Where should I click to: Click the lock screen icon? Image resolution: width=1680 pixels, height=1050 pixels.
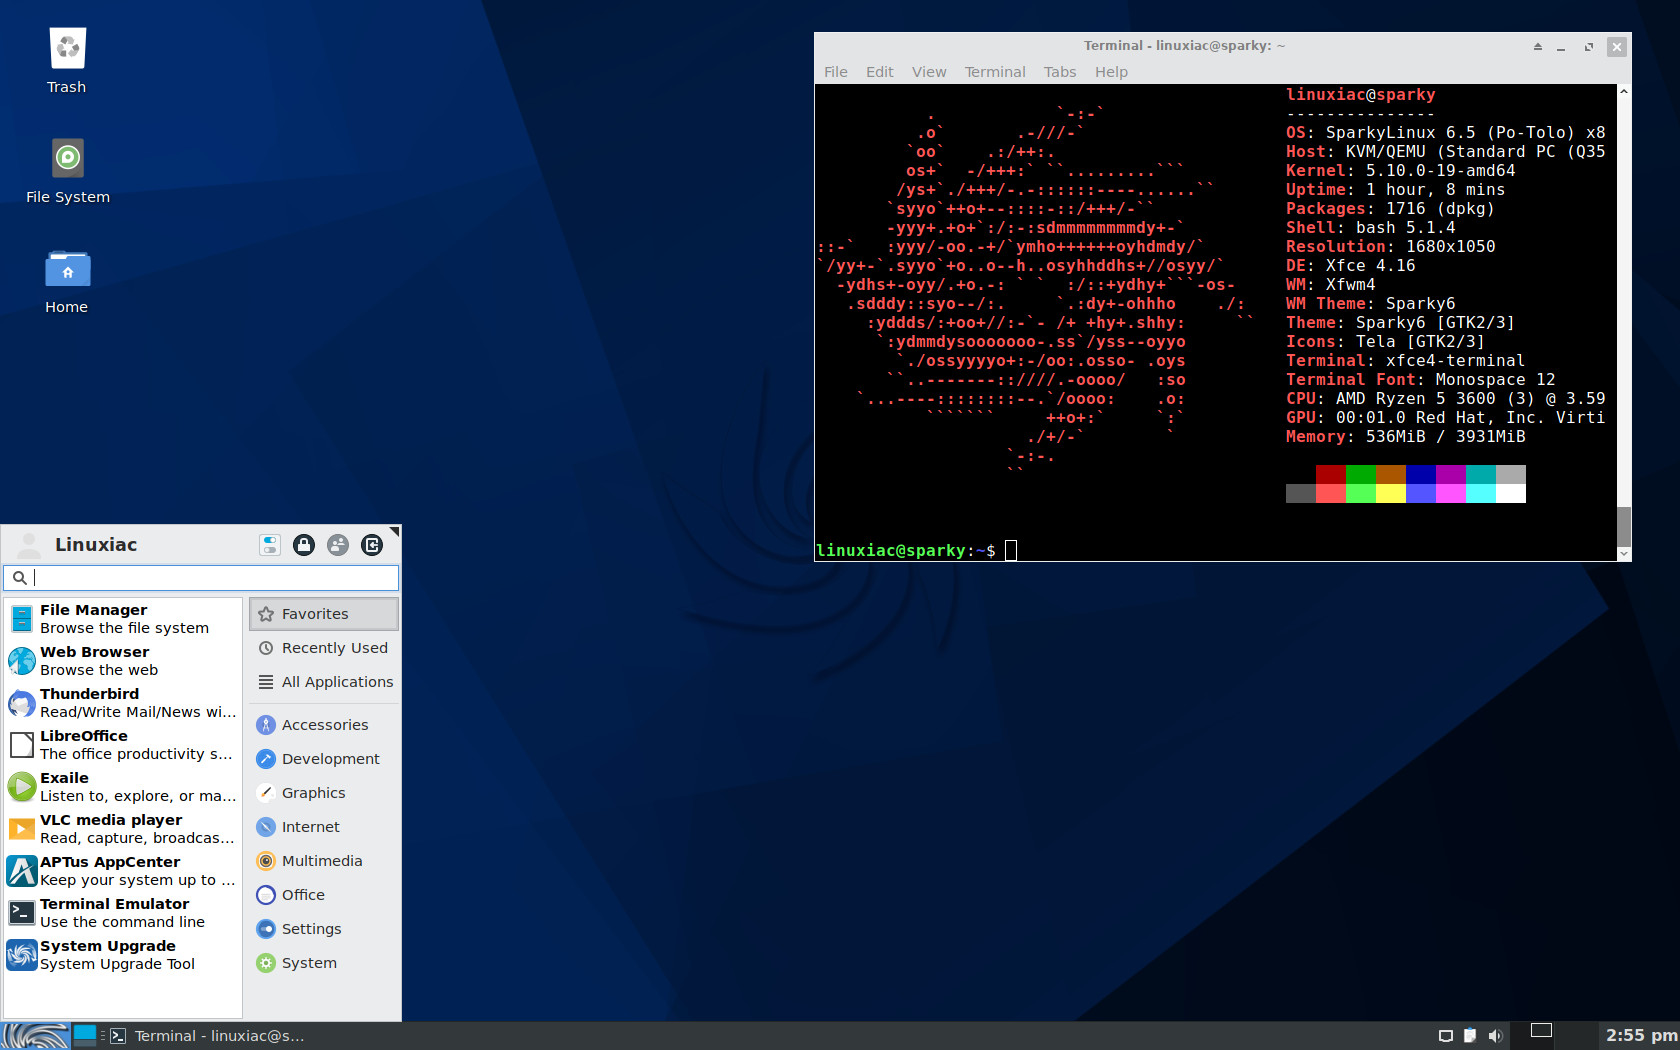304,545
